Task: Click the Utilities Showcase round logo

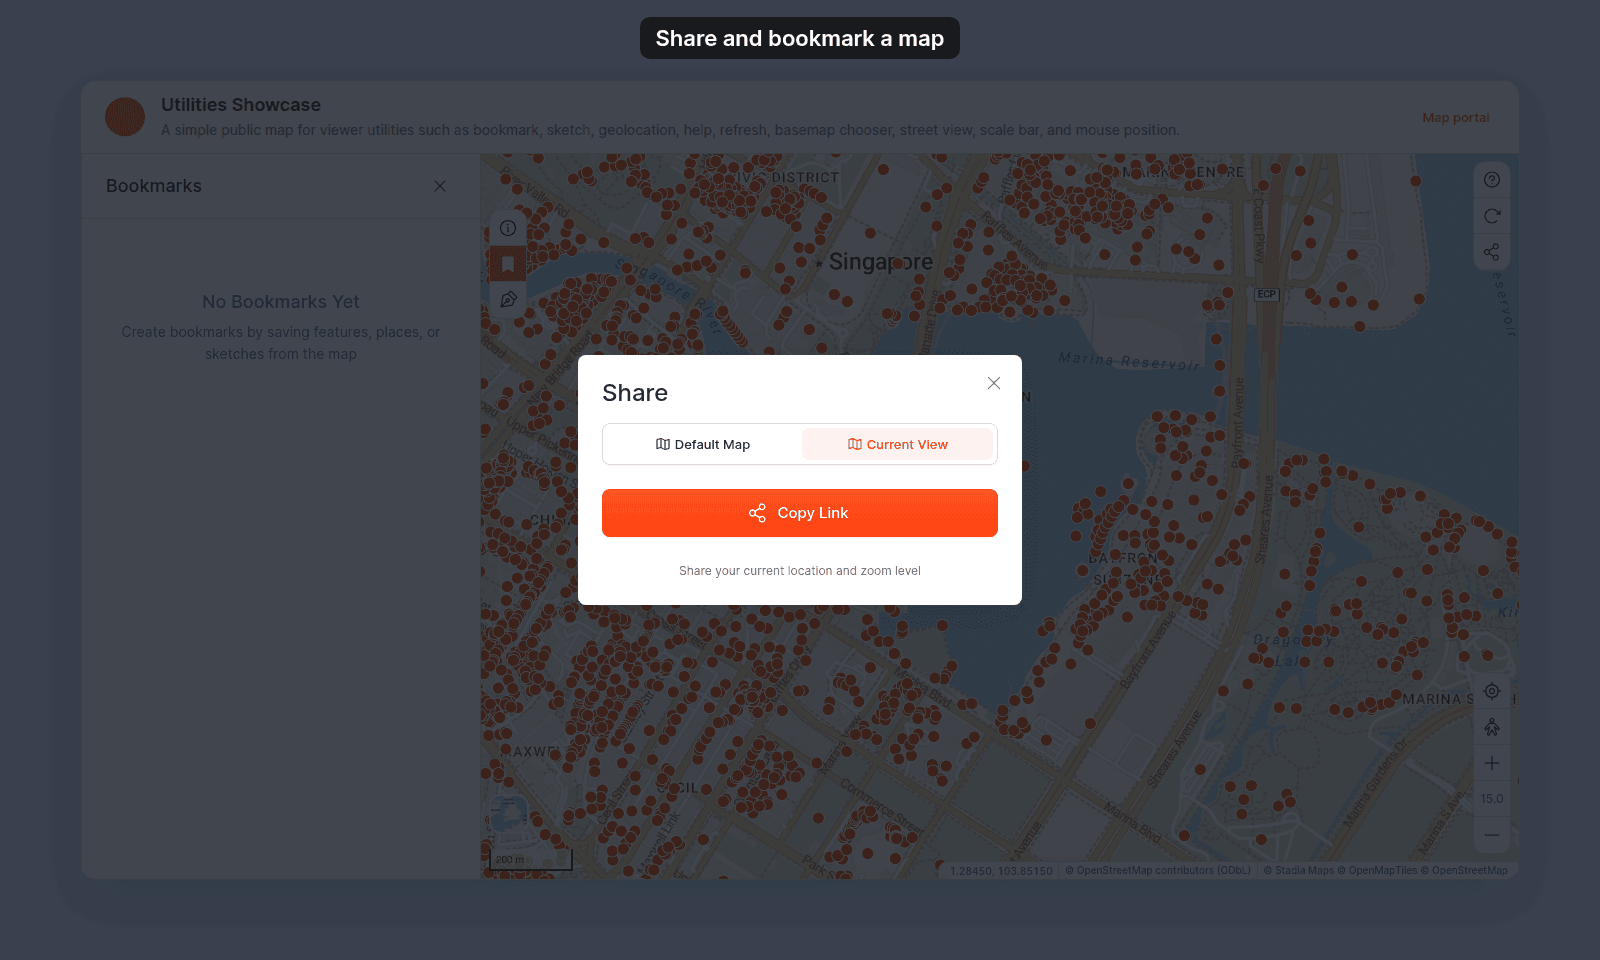Action: (125, 117)
